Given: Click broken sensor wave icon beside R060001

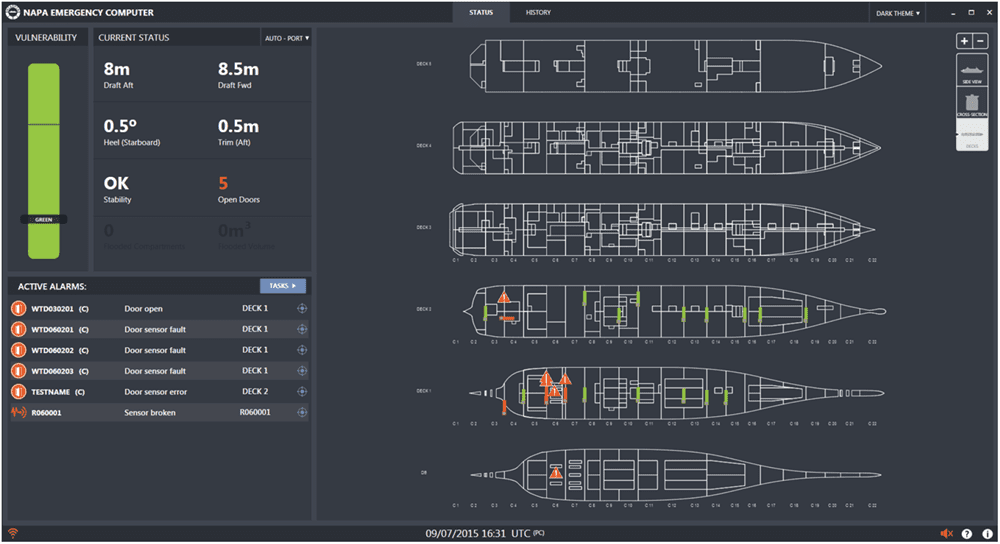Looking at the screenshot, I should click(18, 413).
